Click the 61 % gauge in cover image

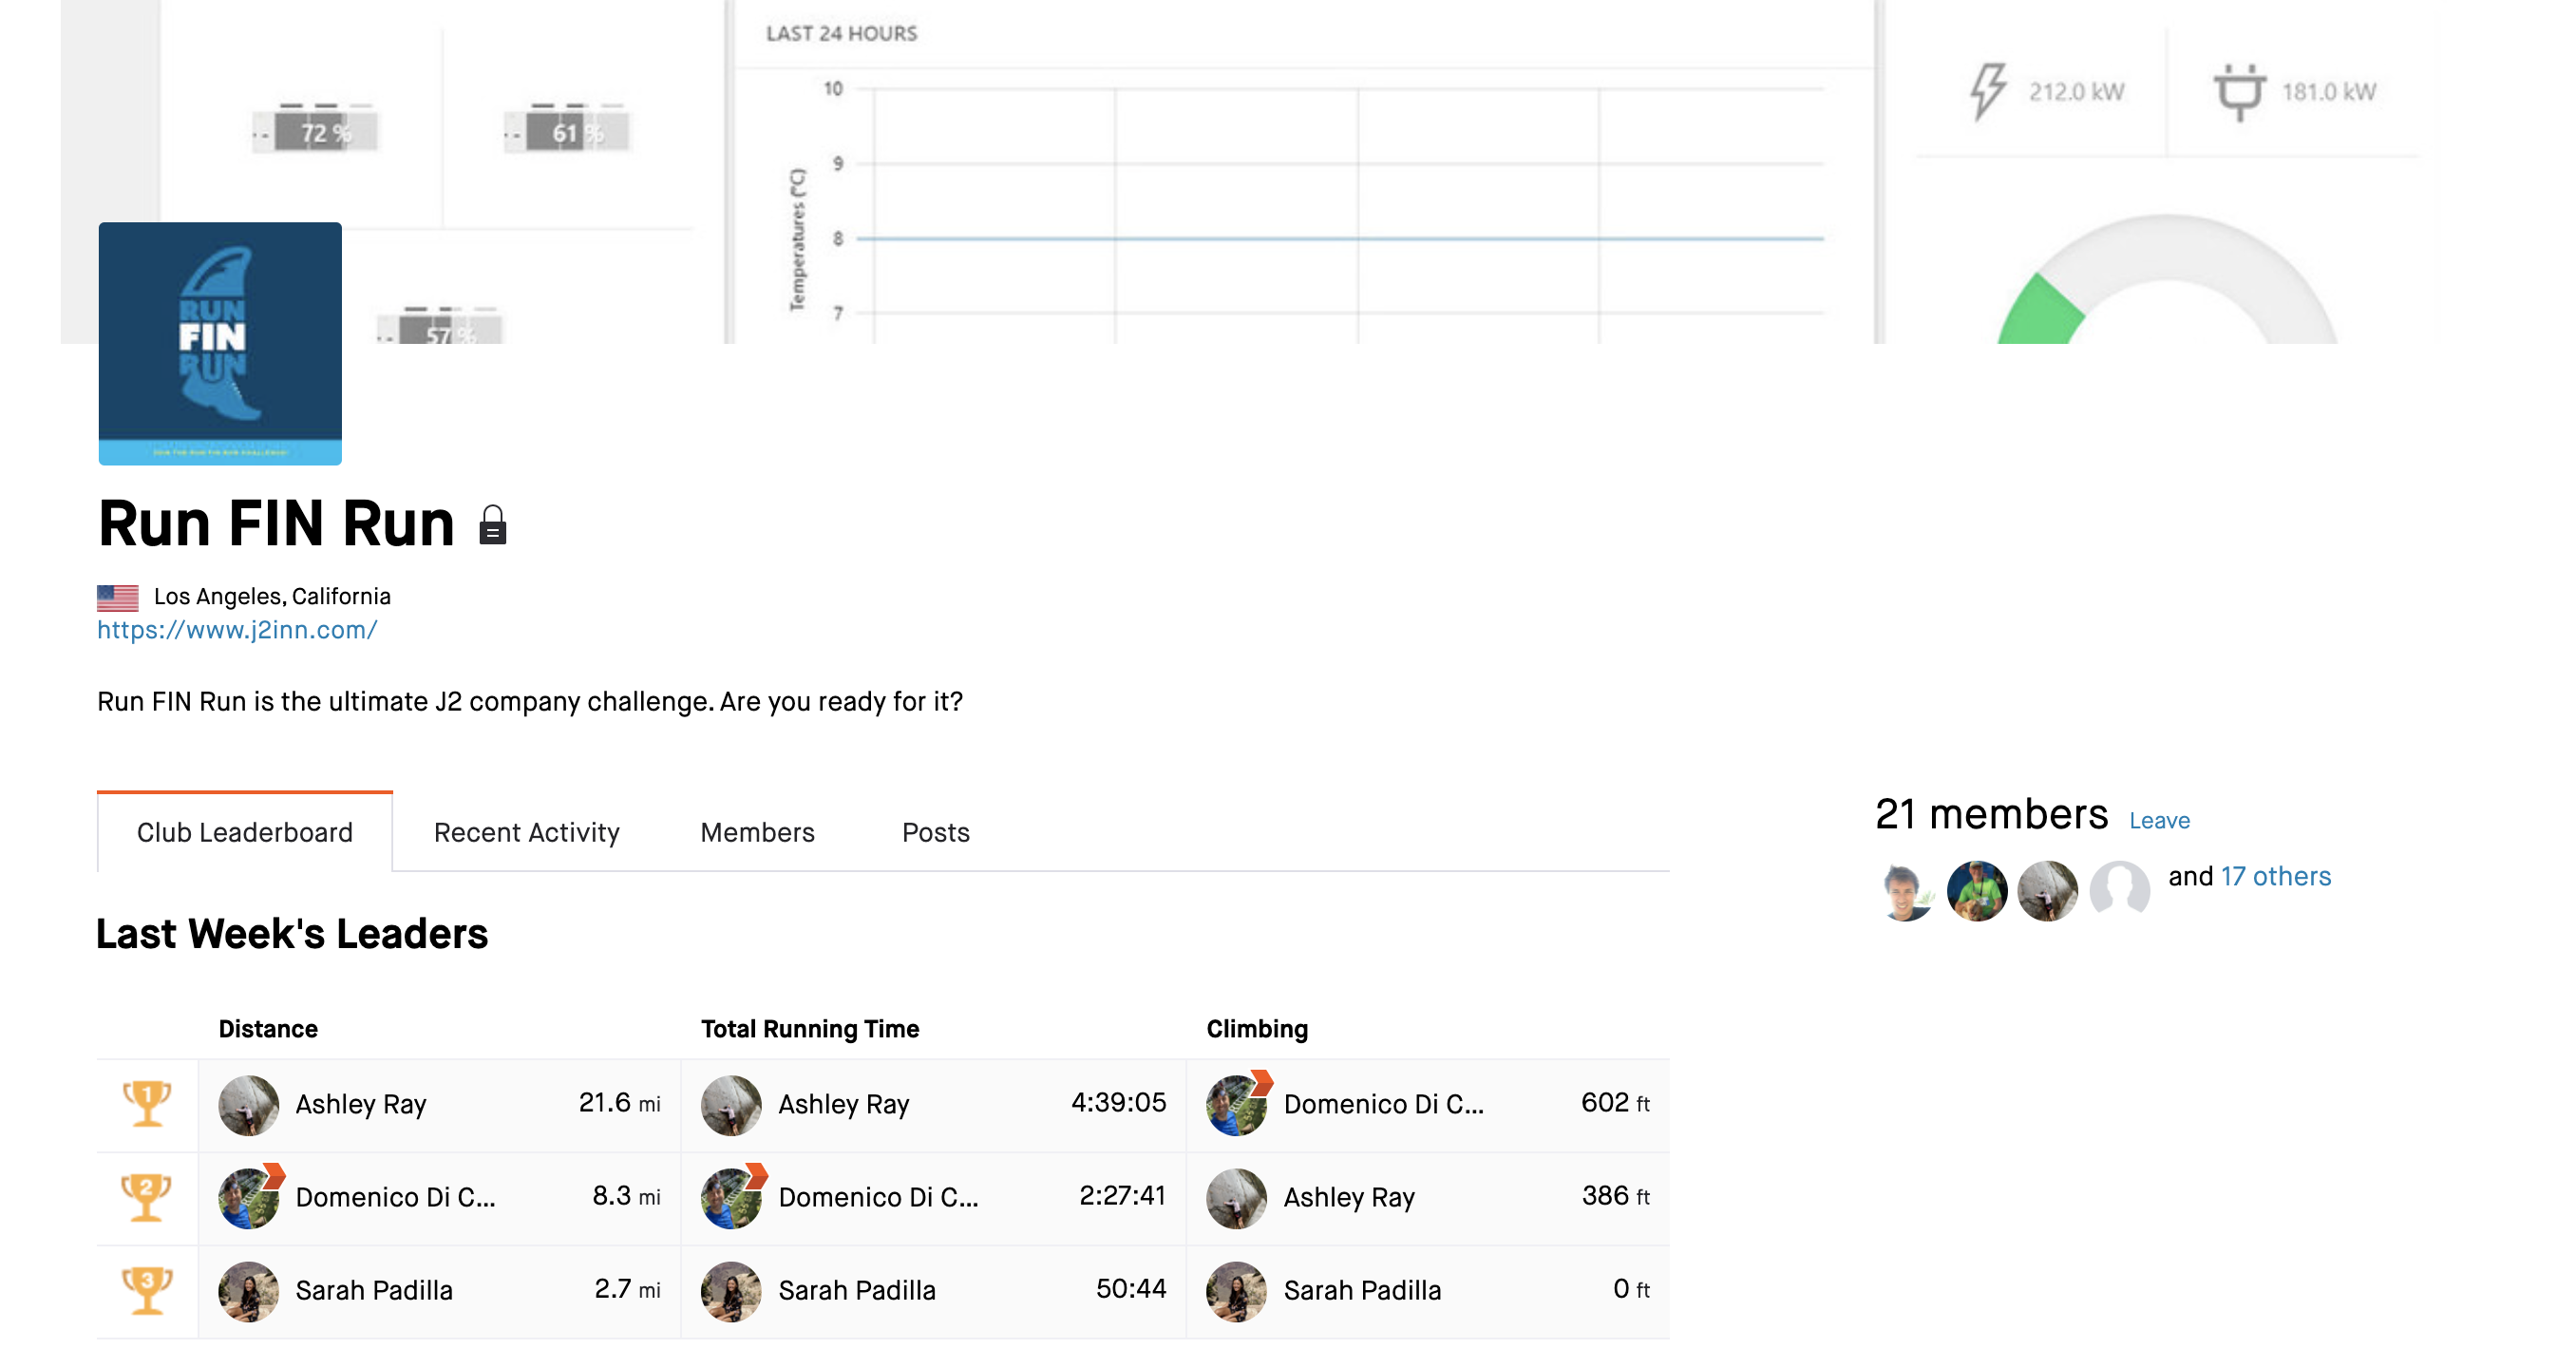click(x=568, y=129)
